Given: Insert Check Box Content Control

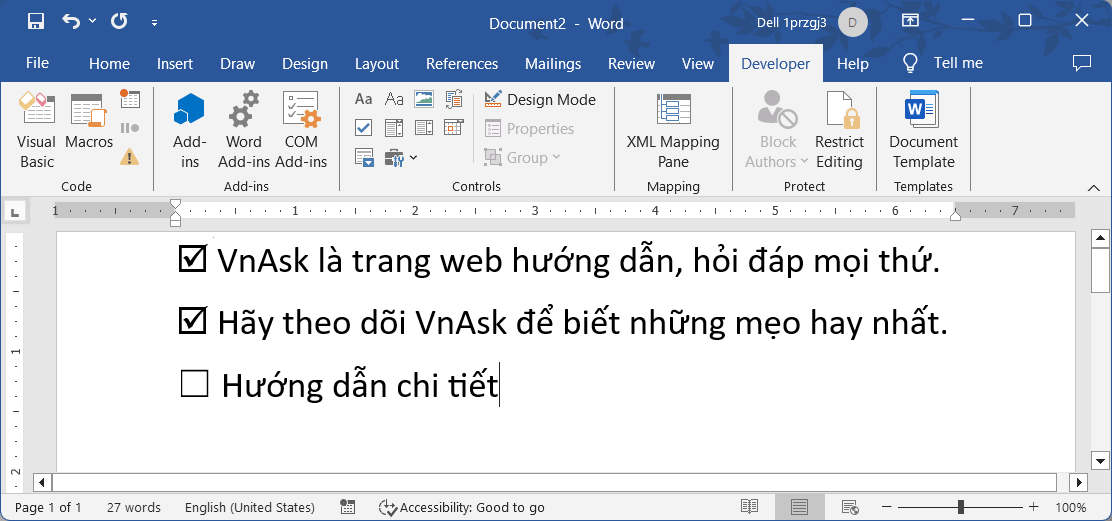Looking at the screenshot, I should [x=364, y=128].
